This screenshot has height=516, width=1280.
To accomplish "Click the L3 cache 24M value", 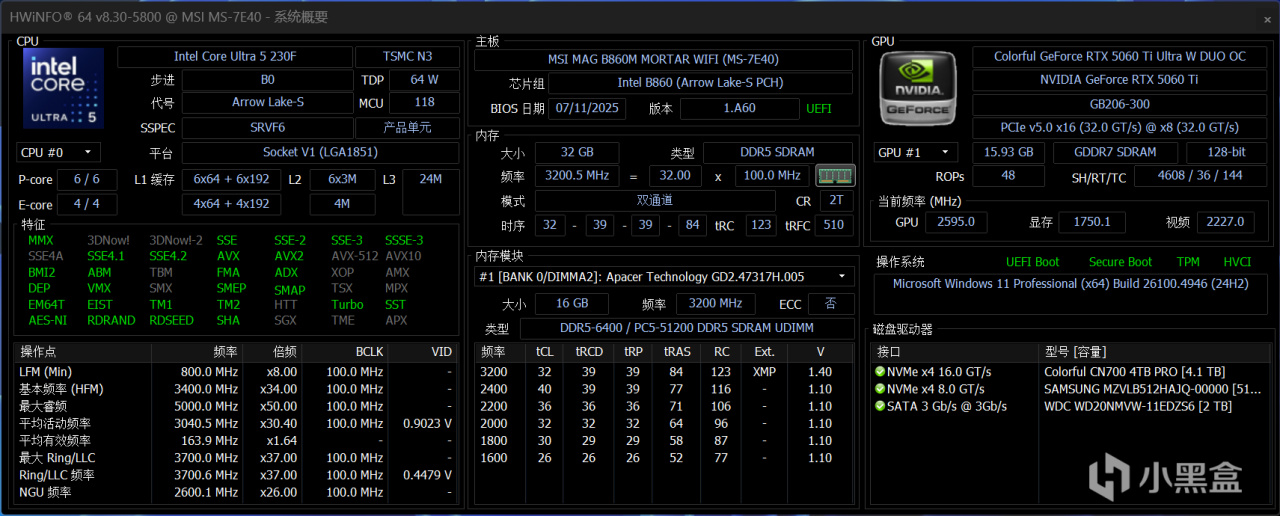I will (x=431, y=179).
